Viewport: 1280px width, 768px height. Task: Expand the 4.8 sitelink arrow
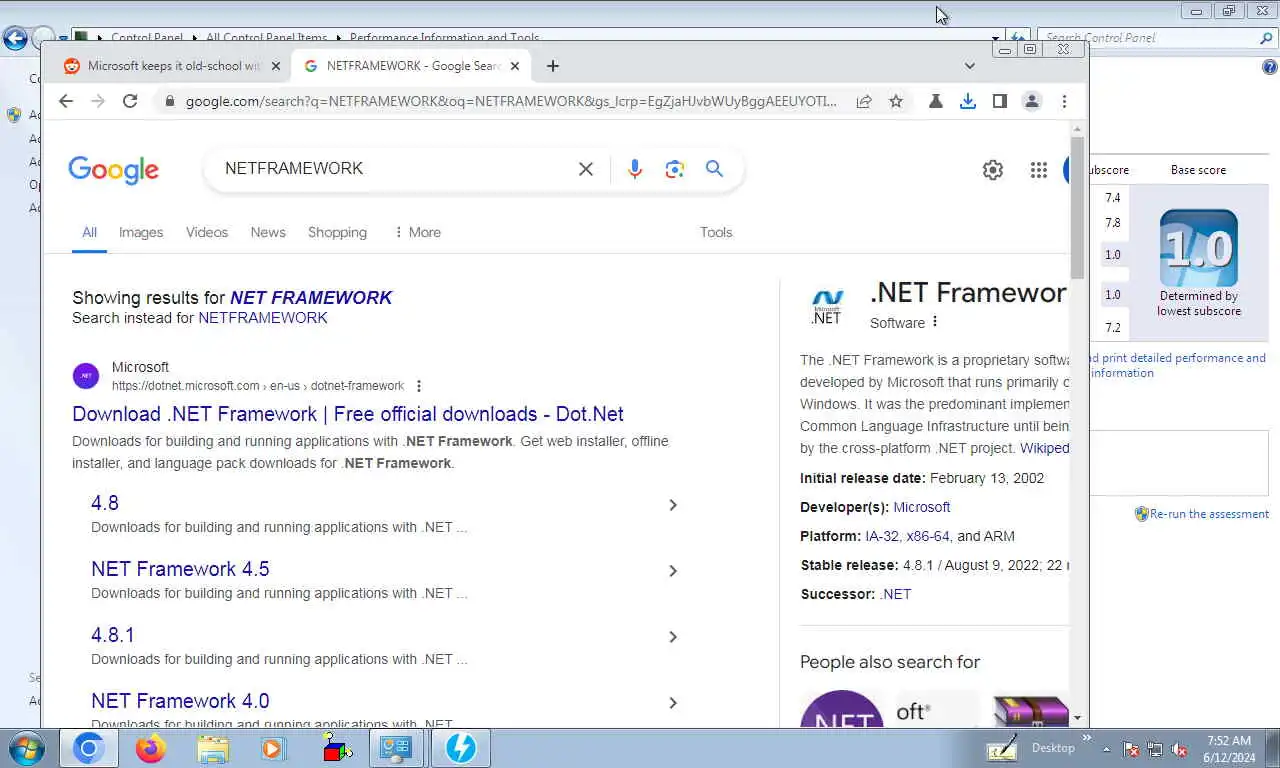coord(673,505)
